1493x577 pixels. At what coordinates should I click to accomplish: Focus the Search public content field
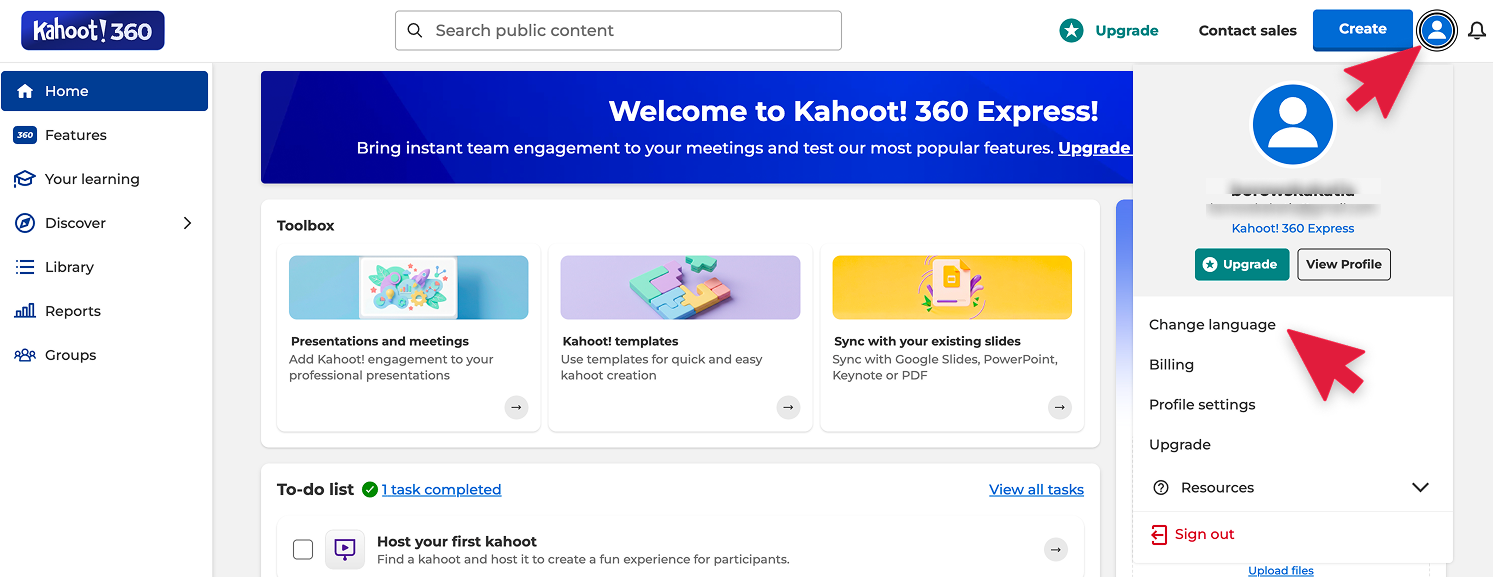coord(618,31)
